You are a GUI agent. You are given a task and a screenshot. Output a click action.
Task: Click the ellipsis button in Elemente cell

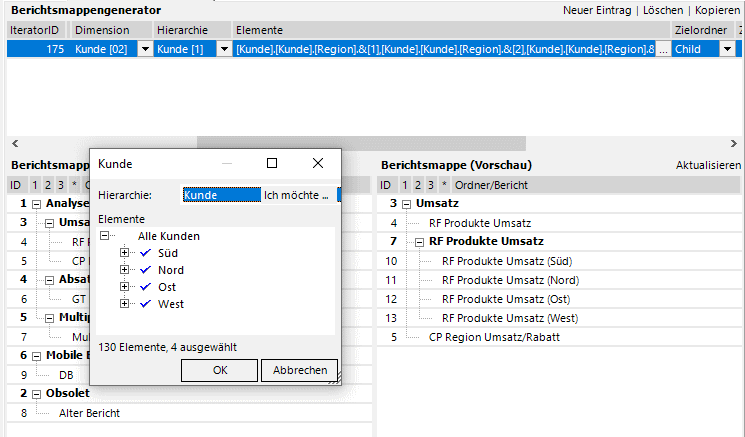(662, 49)
